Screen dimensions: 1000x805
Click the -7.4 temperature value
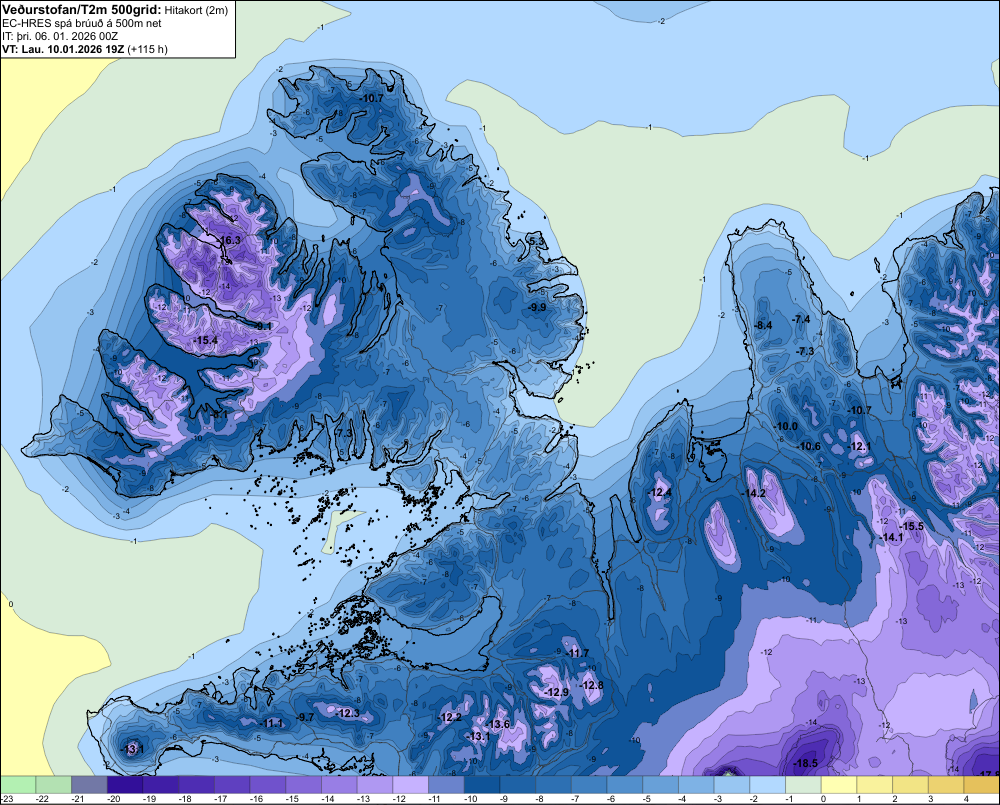tap(800, 319)
